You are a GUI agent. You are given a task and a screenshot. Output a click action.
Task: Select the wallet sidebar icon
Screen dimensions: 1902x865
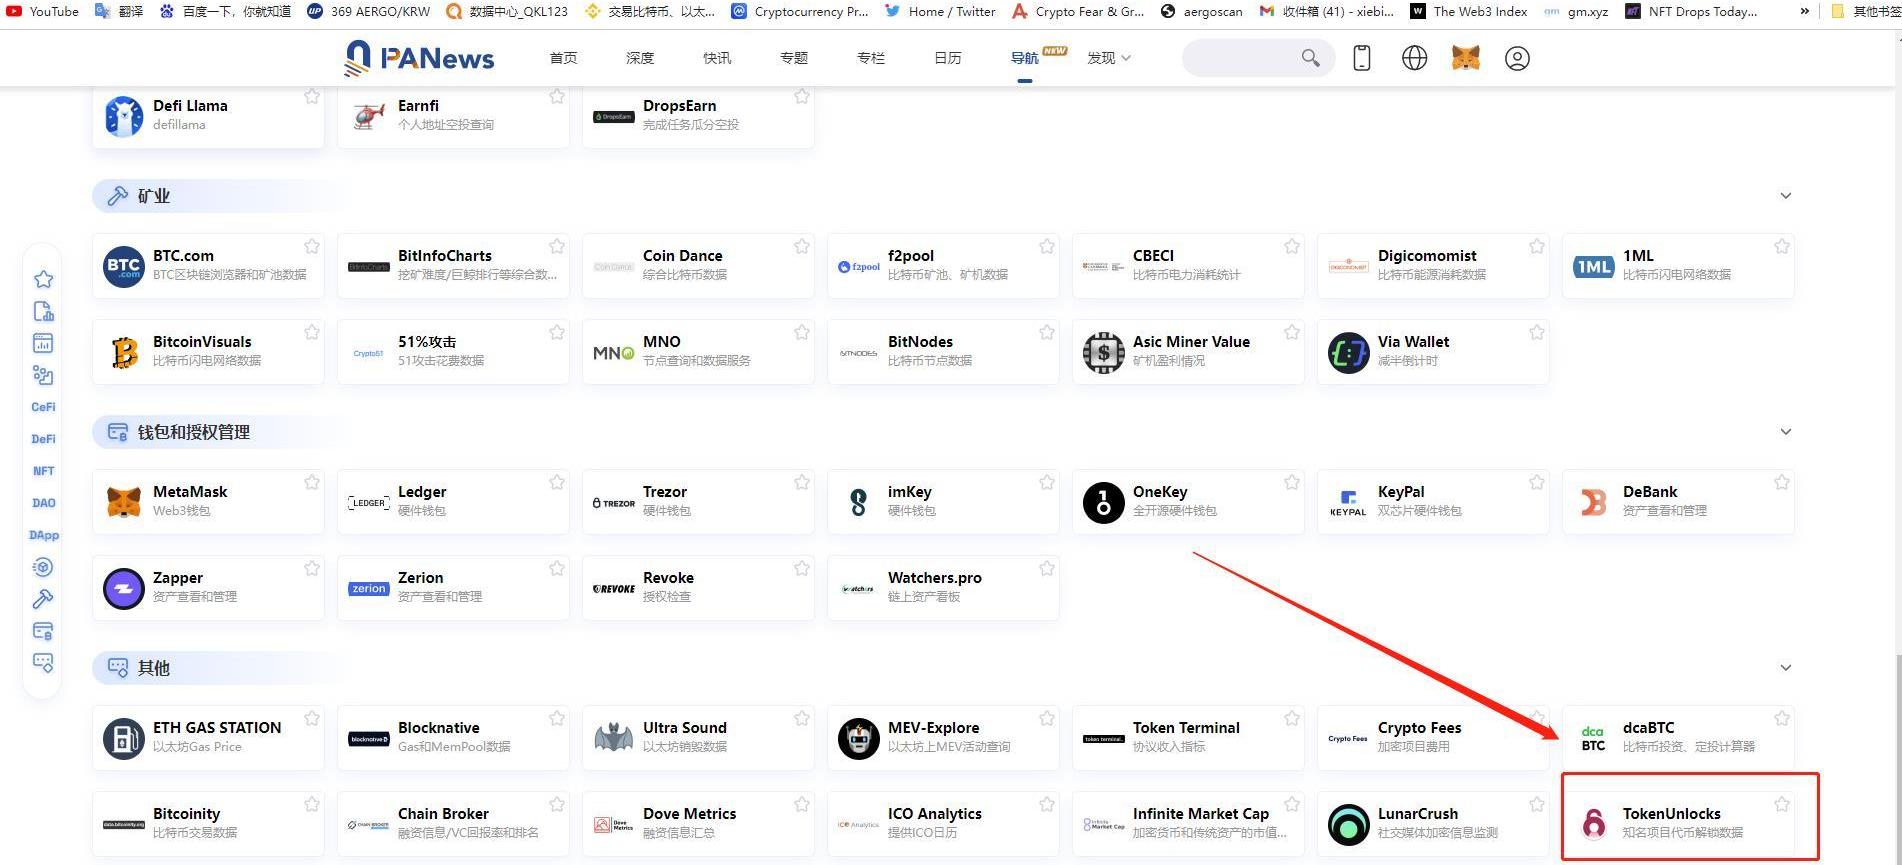(43, 631)
